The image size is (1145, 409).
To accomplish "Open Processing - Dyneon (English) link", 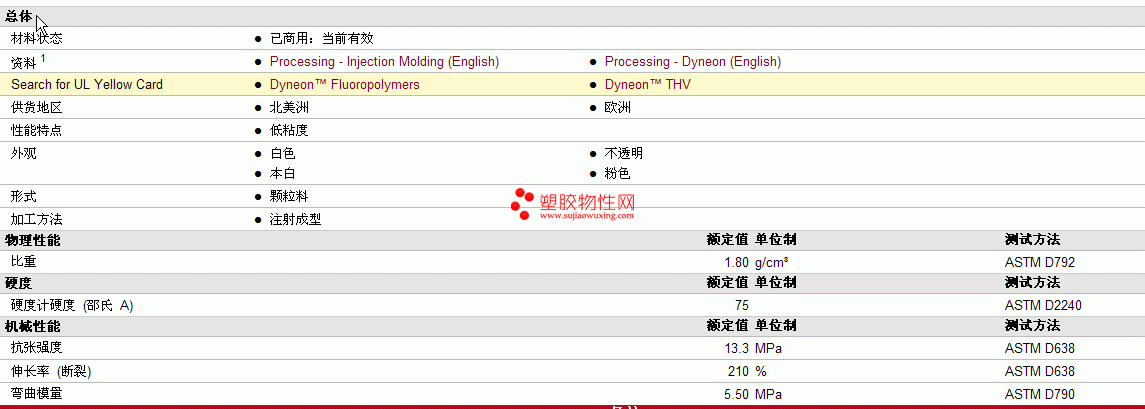I will tap(692, 62).
